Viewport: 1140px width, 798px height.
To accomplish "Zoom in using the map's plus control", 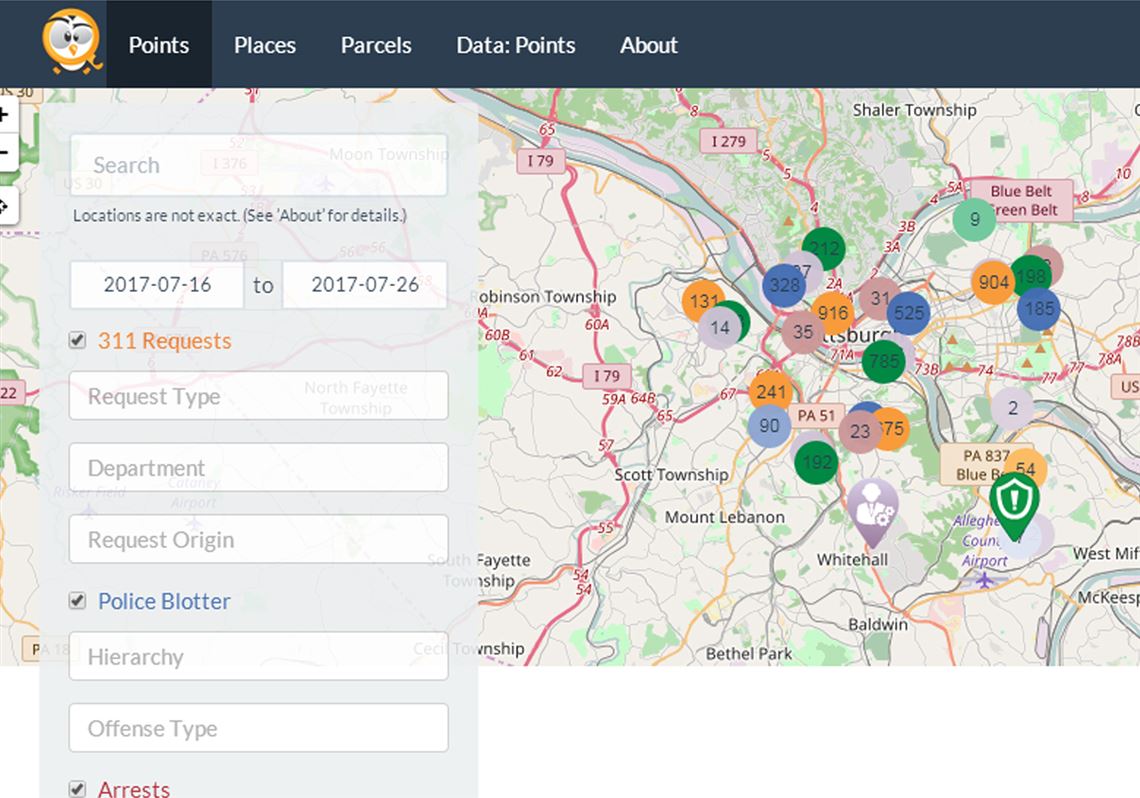I will pyautogui.click(x=5, y=116).
